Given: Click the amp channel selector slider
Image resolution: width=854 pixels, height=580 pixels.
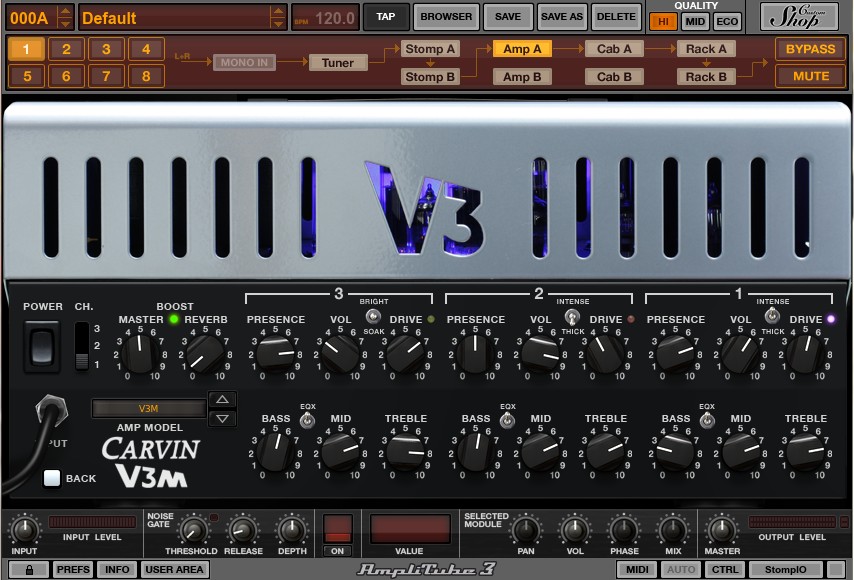Looking at the screenshot, I should coord(82,347).
